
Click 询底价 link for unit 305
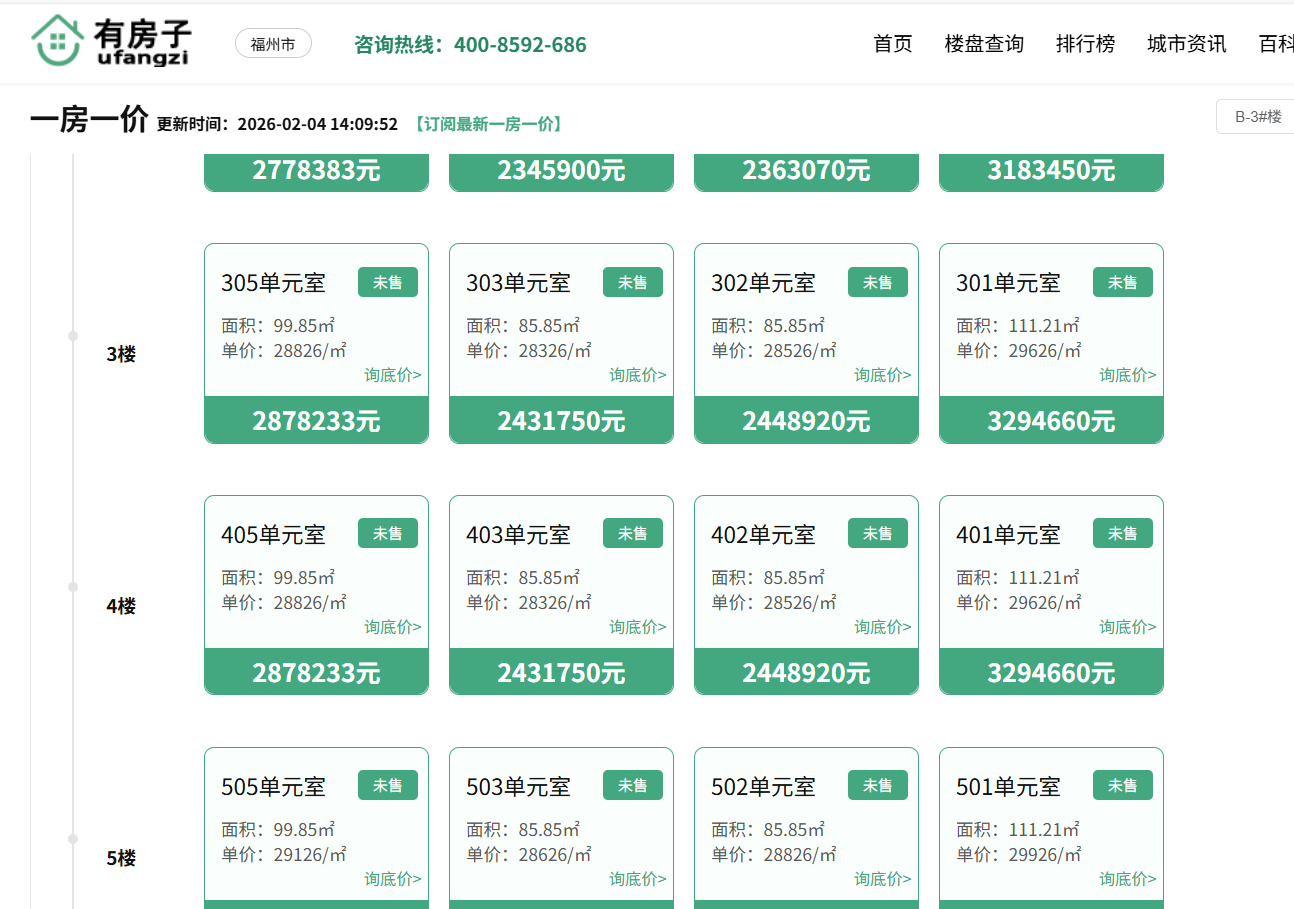(x=392, y=375)
